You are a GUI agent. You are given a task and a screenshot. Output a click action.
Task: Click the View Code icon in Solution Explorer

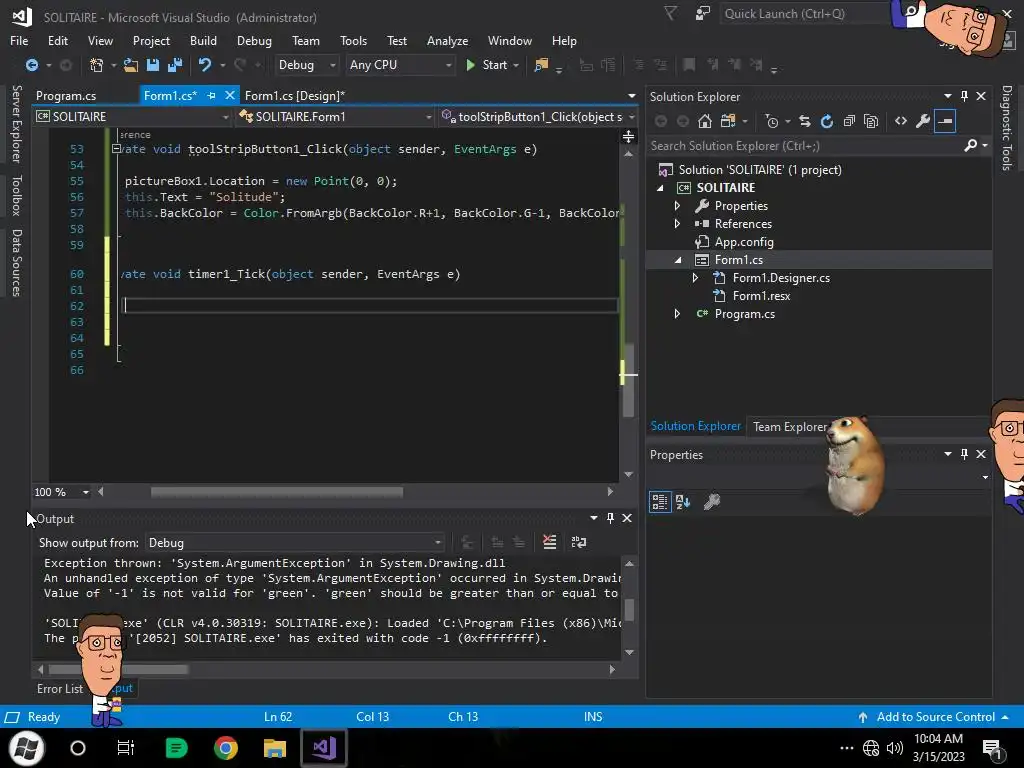coord(901,121)
